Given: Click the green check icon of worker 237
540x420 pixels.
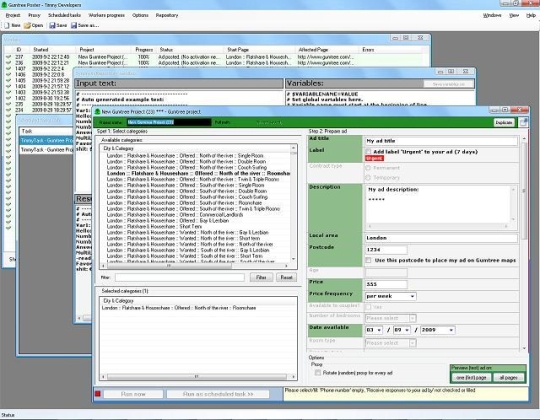Looking at the screenshot, I should coord(8,57).
